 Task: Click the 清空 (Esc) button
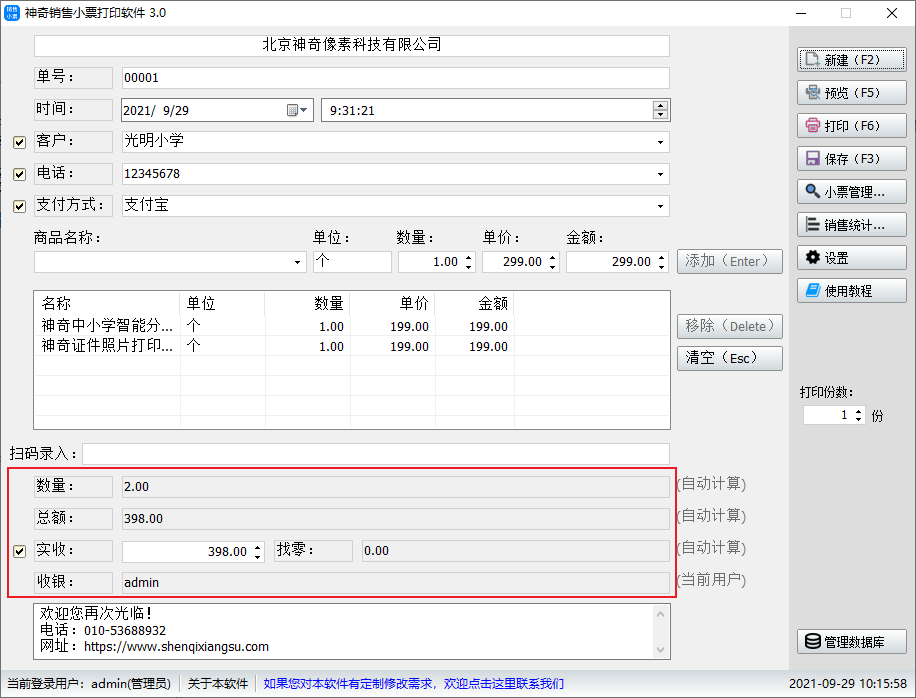pos(730,358)
